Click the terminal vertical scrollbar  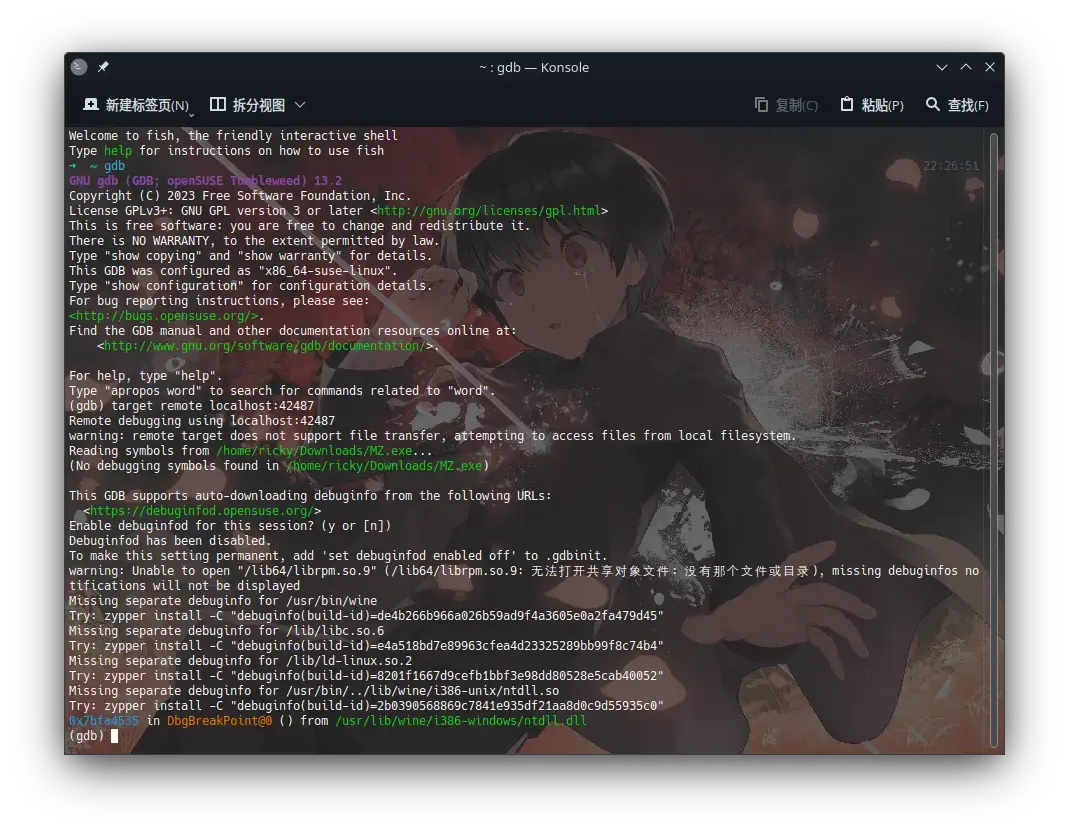point(993,440)
